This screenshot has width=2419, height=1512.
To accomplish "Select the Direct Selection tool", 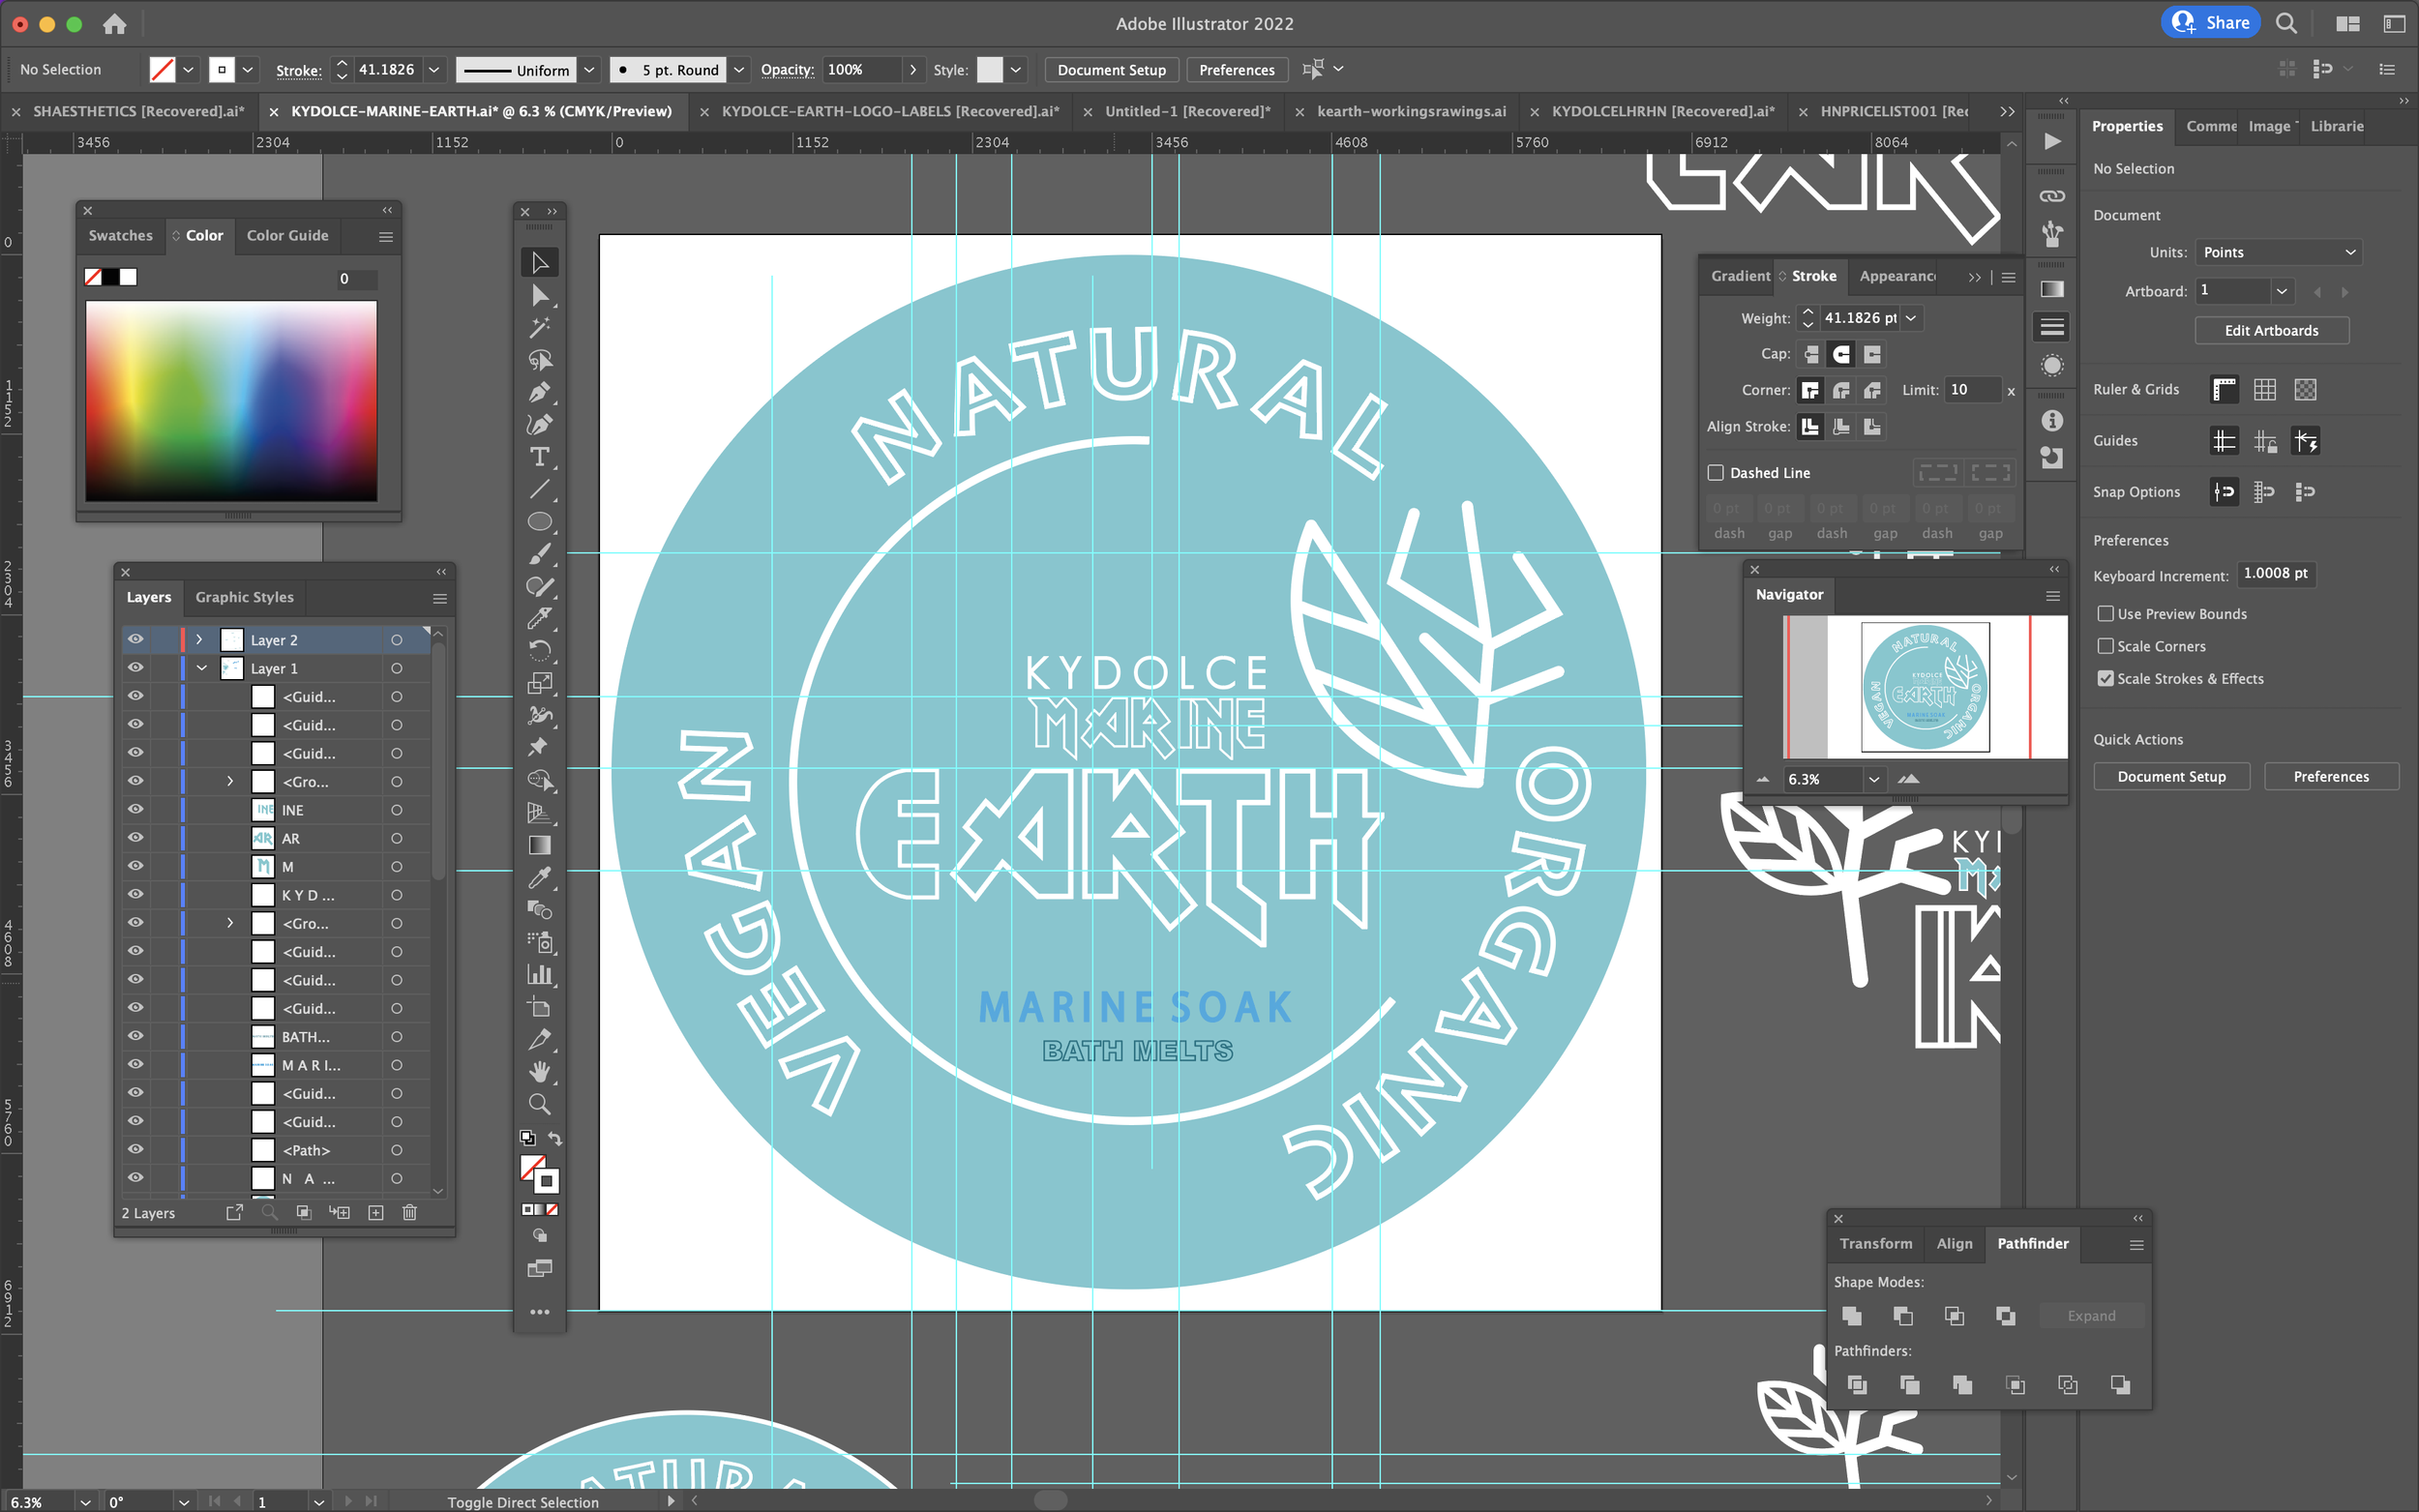I will pos(539,295).
